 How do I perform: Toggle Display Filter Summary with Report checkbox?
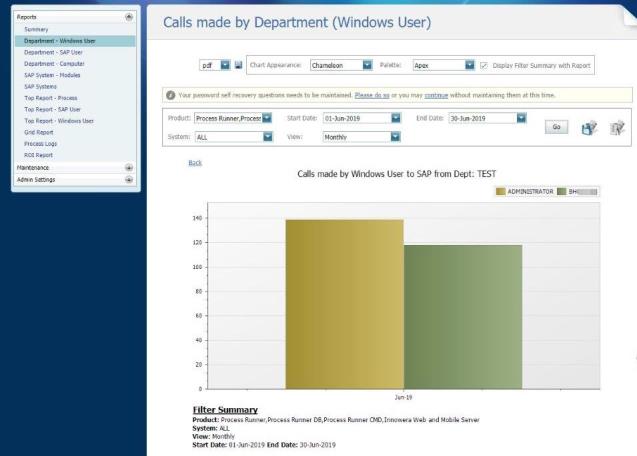tap(483, 65)
